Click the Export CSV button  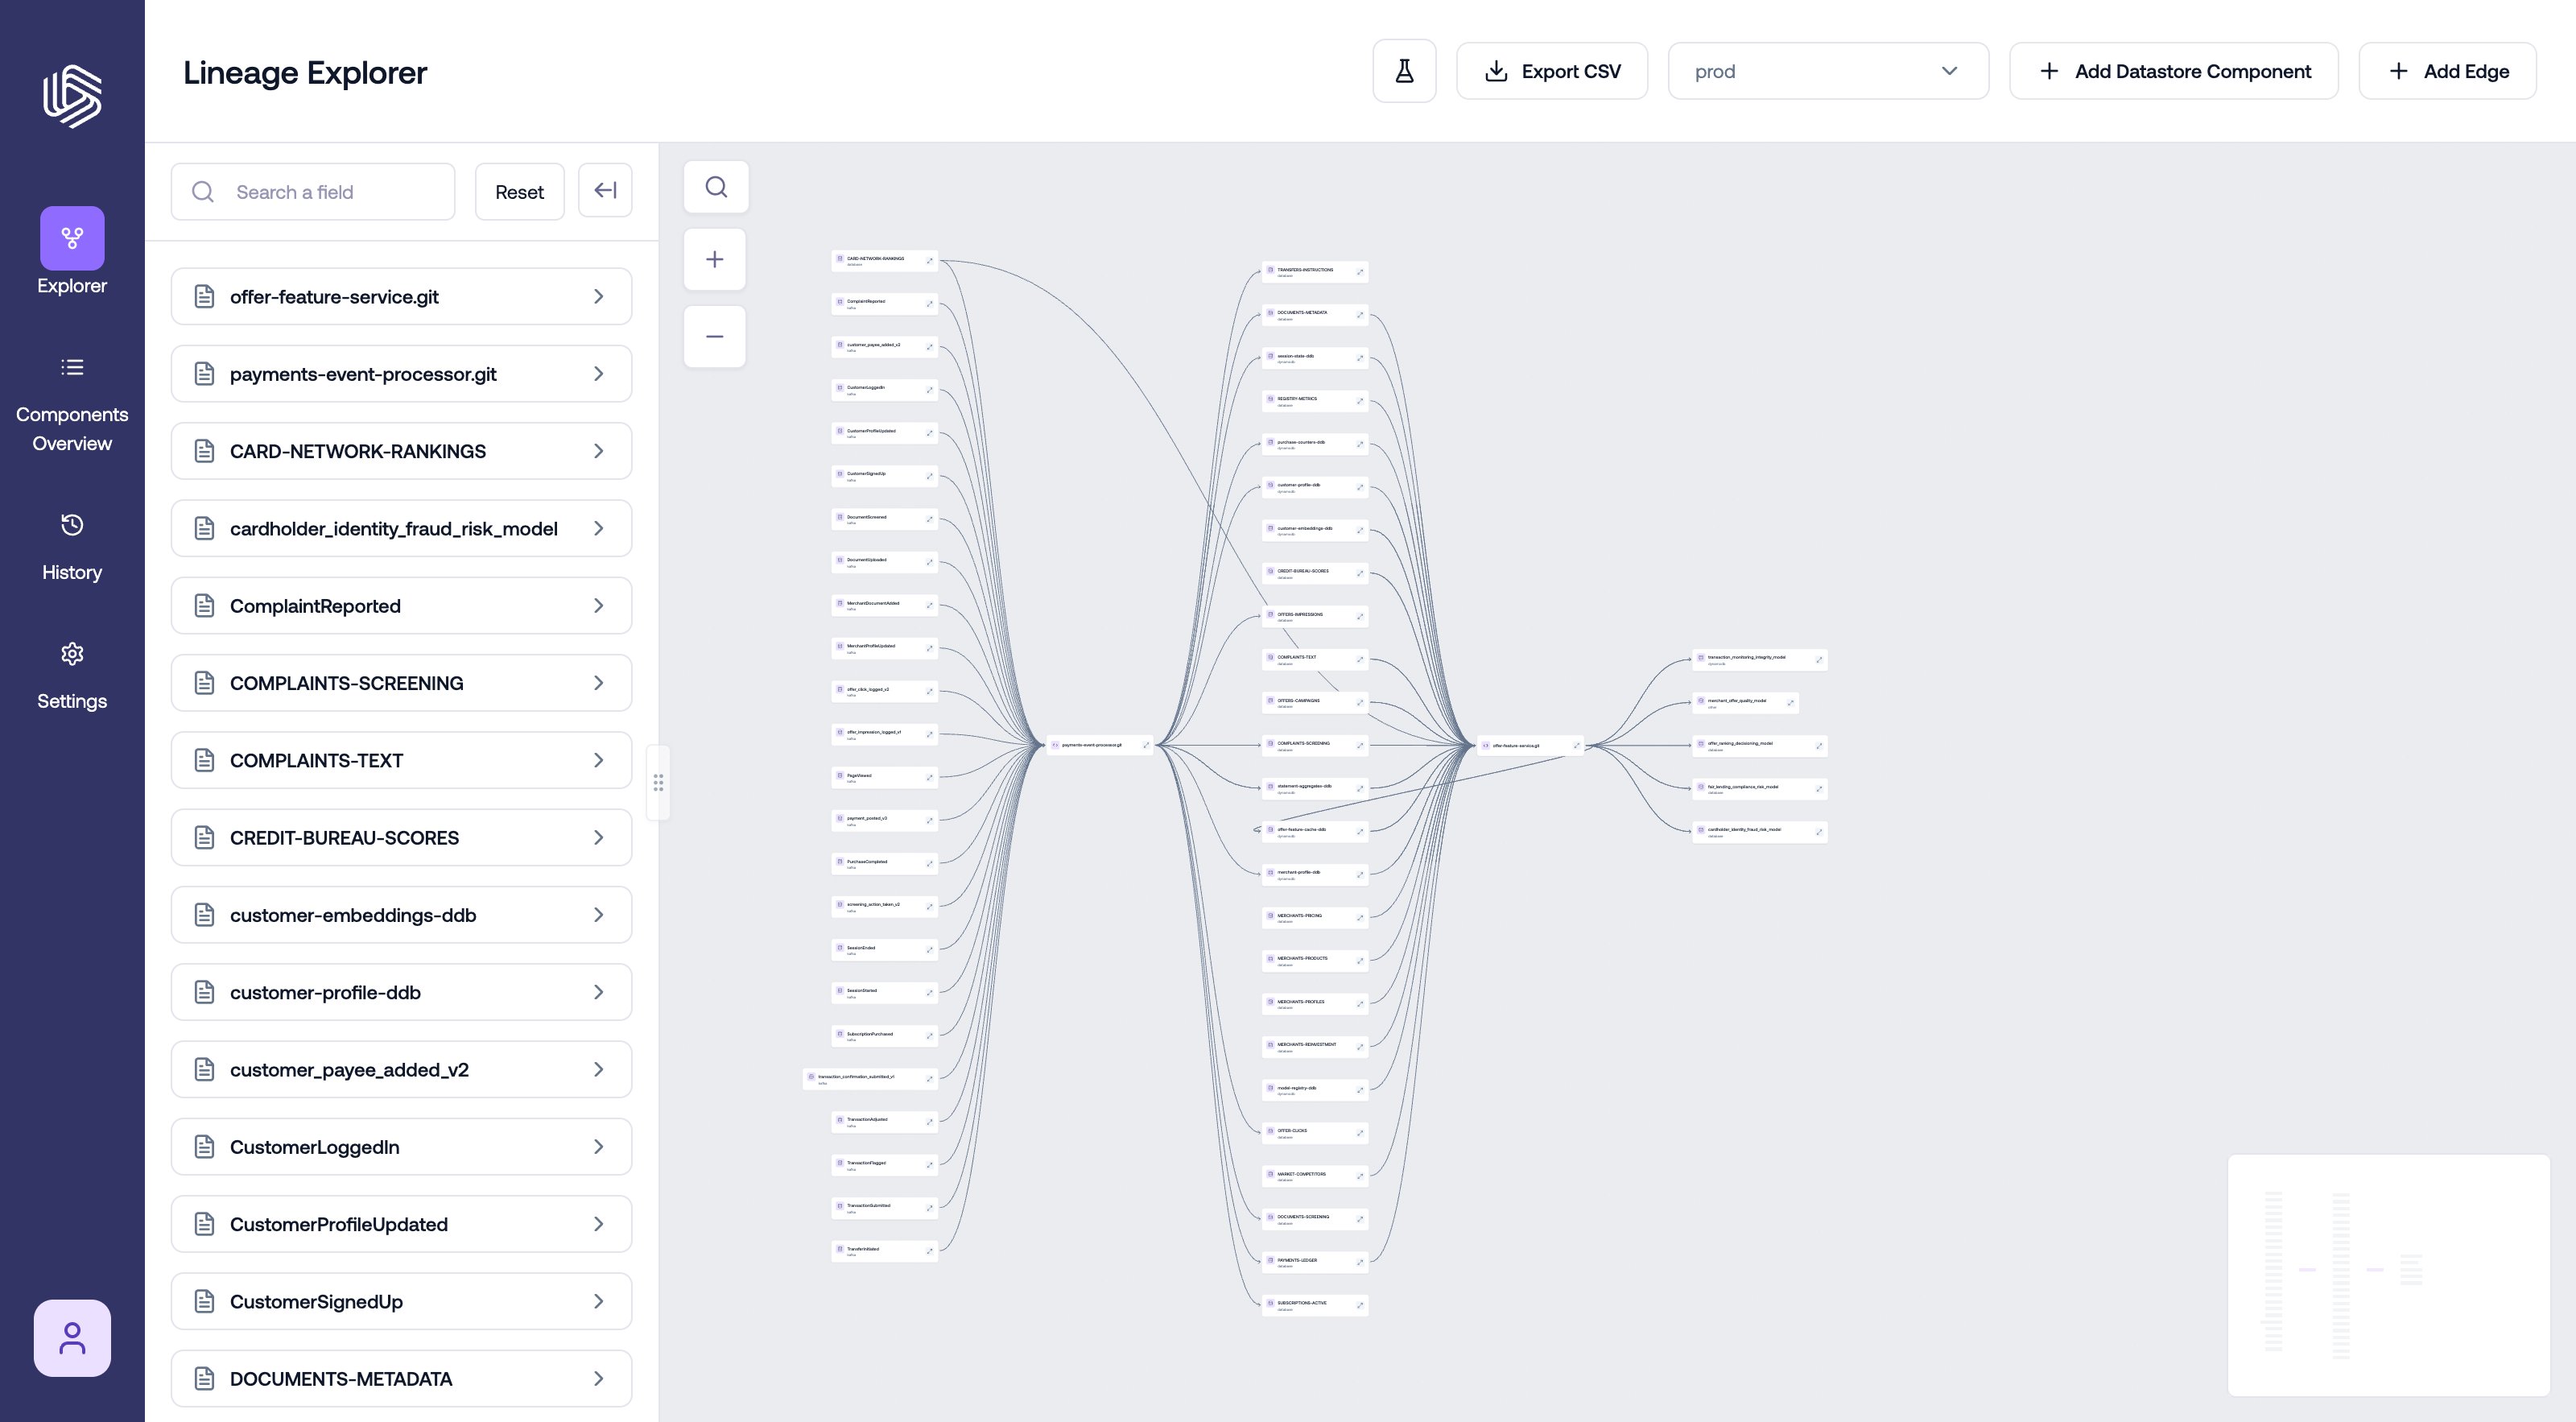click(1552, 71)
